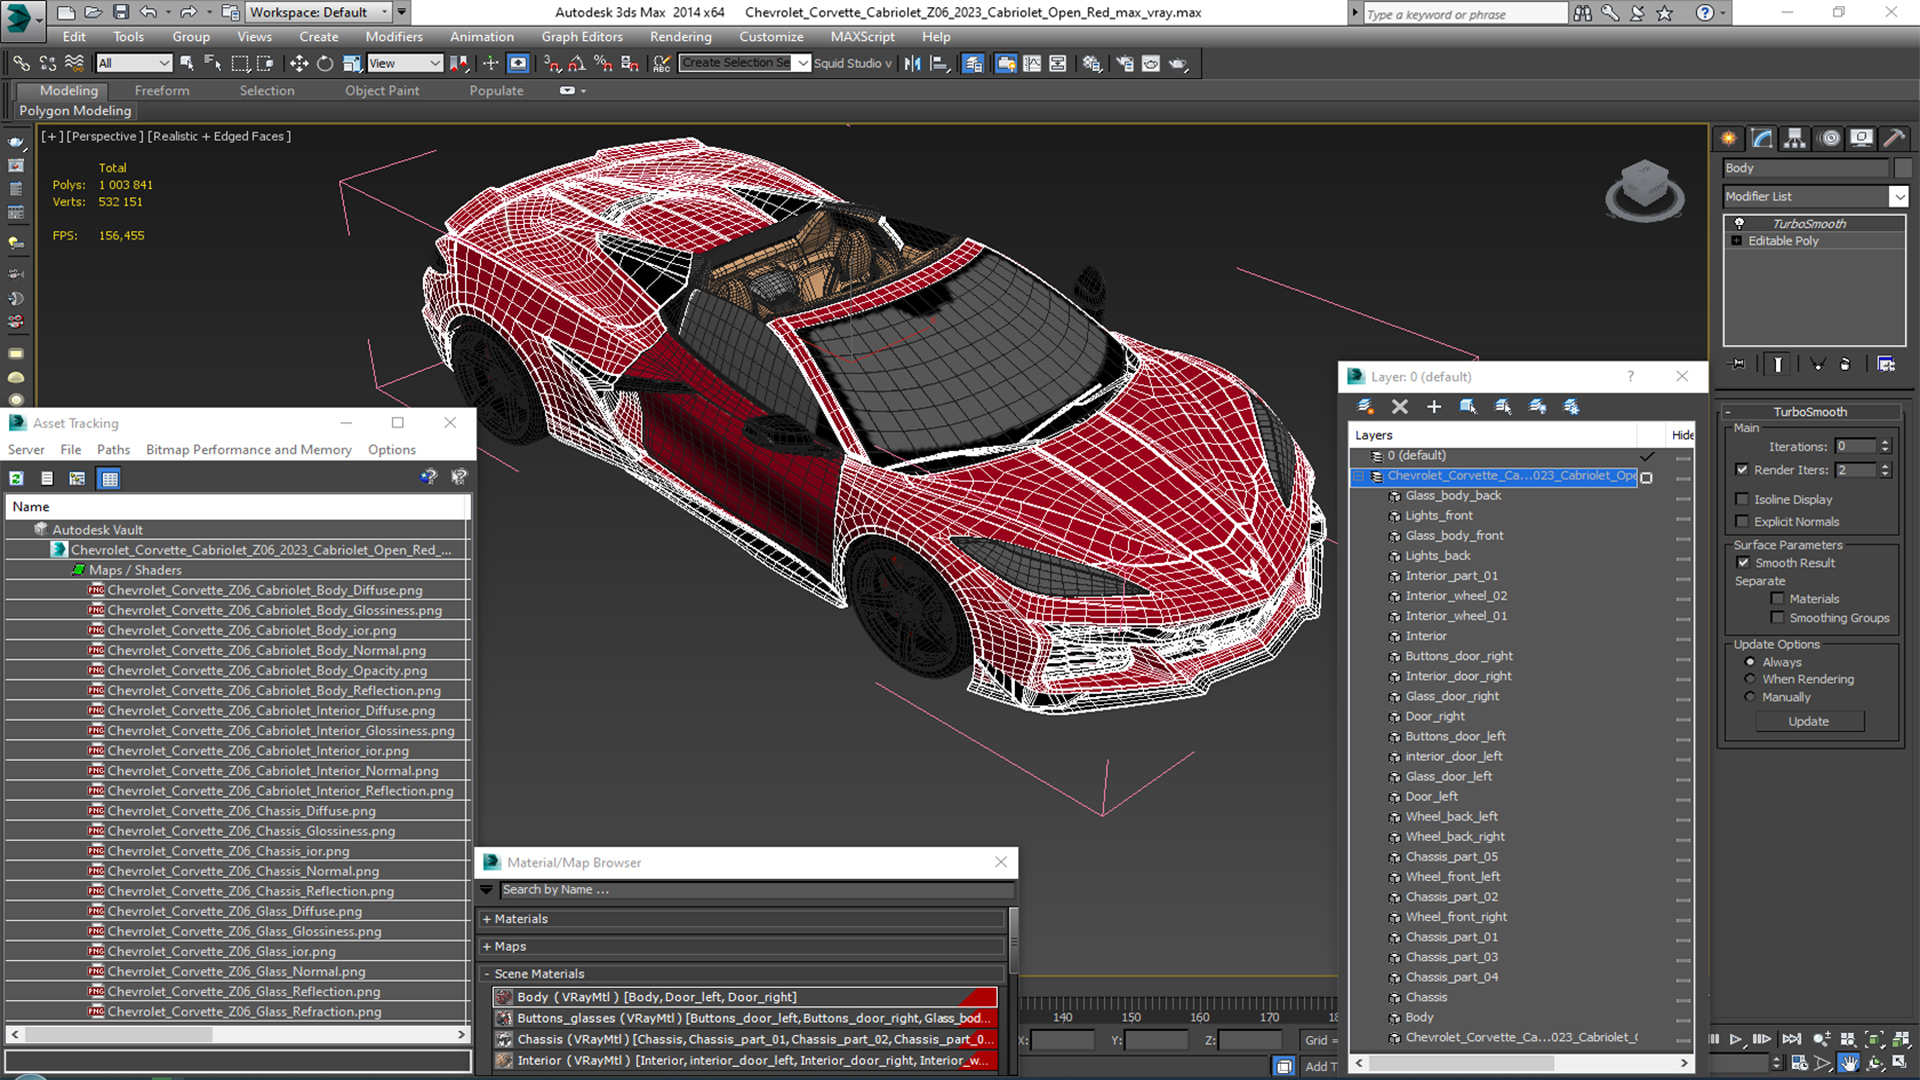Image resolution: width=1920 pixels, height=1080 pixels.
Task: Collapse the Chevrolet_Corvette layer tree
Action: [1359, 476]
